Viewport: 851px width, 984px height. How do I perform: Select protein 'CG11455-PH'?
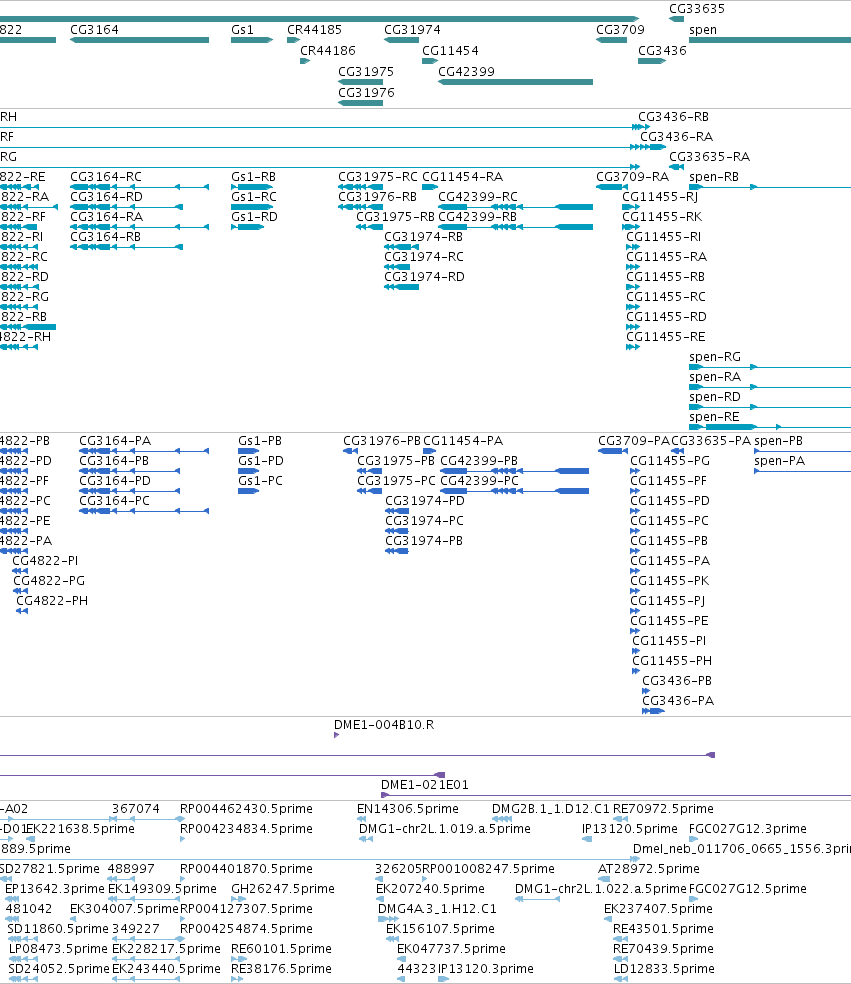(x=672, y=661)
